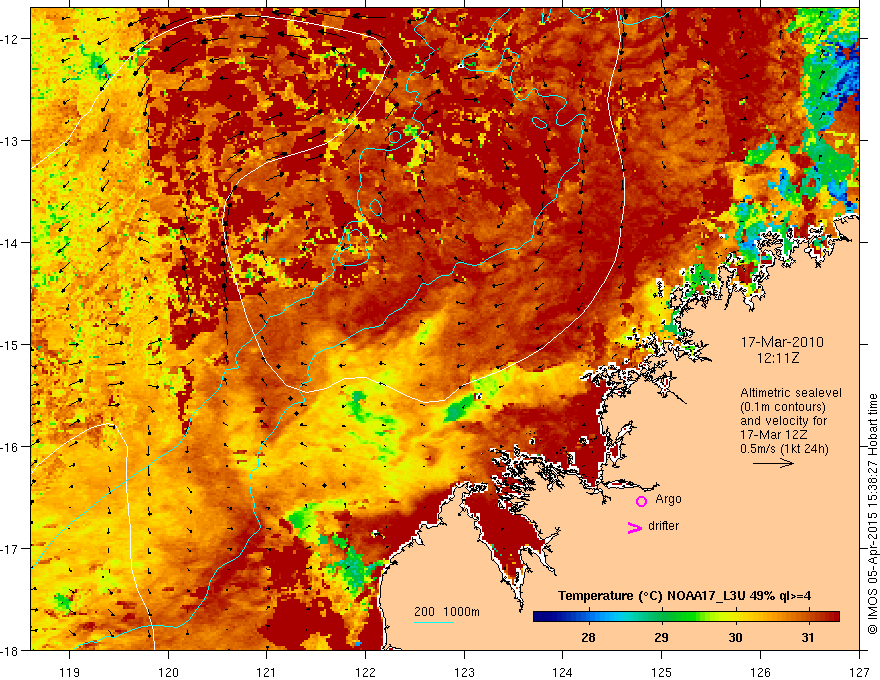Image resolution: width=880 pixels, height=680 pixels.
Task: Click the 'drifter' legend label
Action: click(663, 526)
